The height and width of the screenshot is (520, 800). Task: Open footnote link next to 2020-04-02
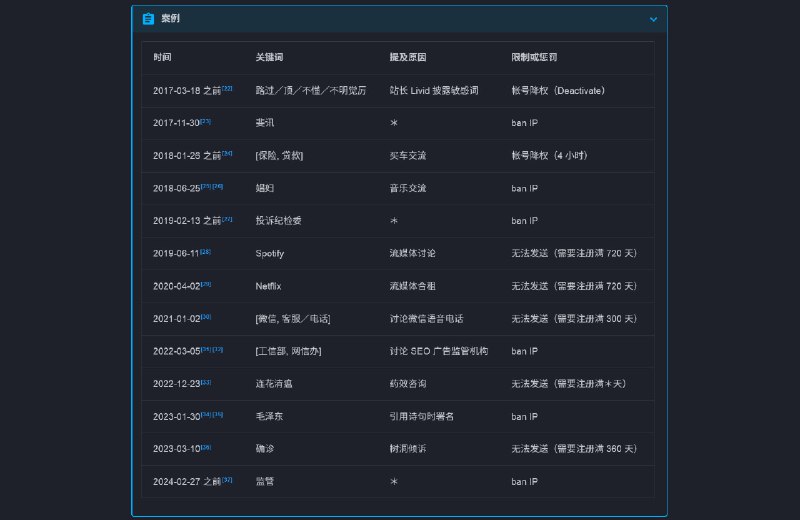[206, 284]
